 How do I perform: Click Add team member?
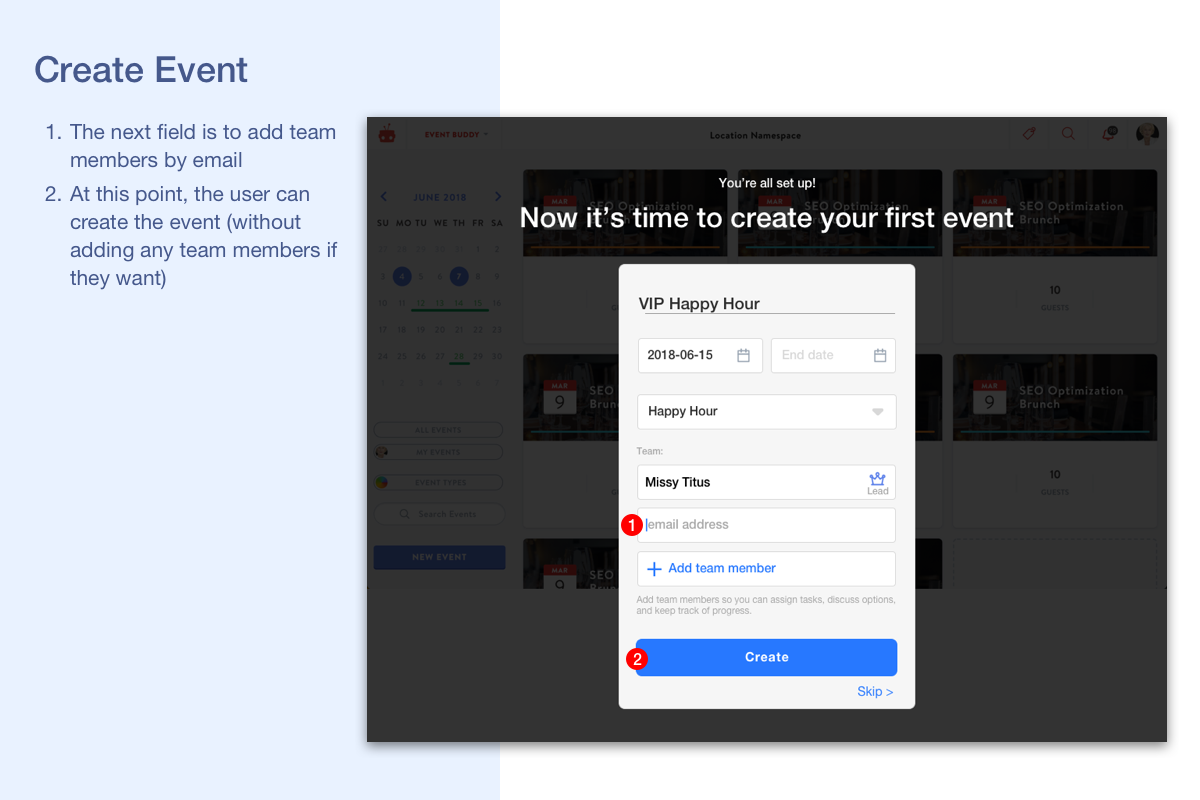[x=767, y=568]
